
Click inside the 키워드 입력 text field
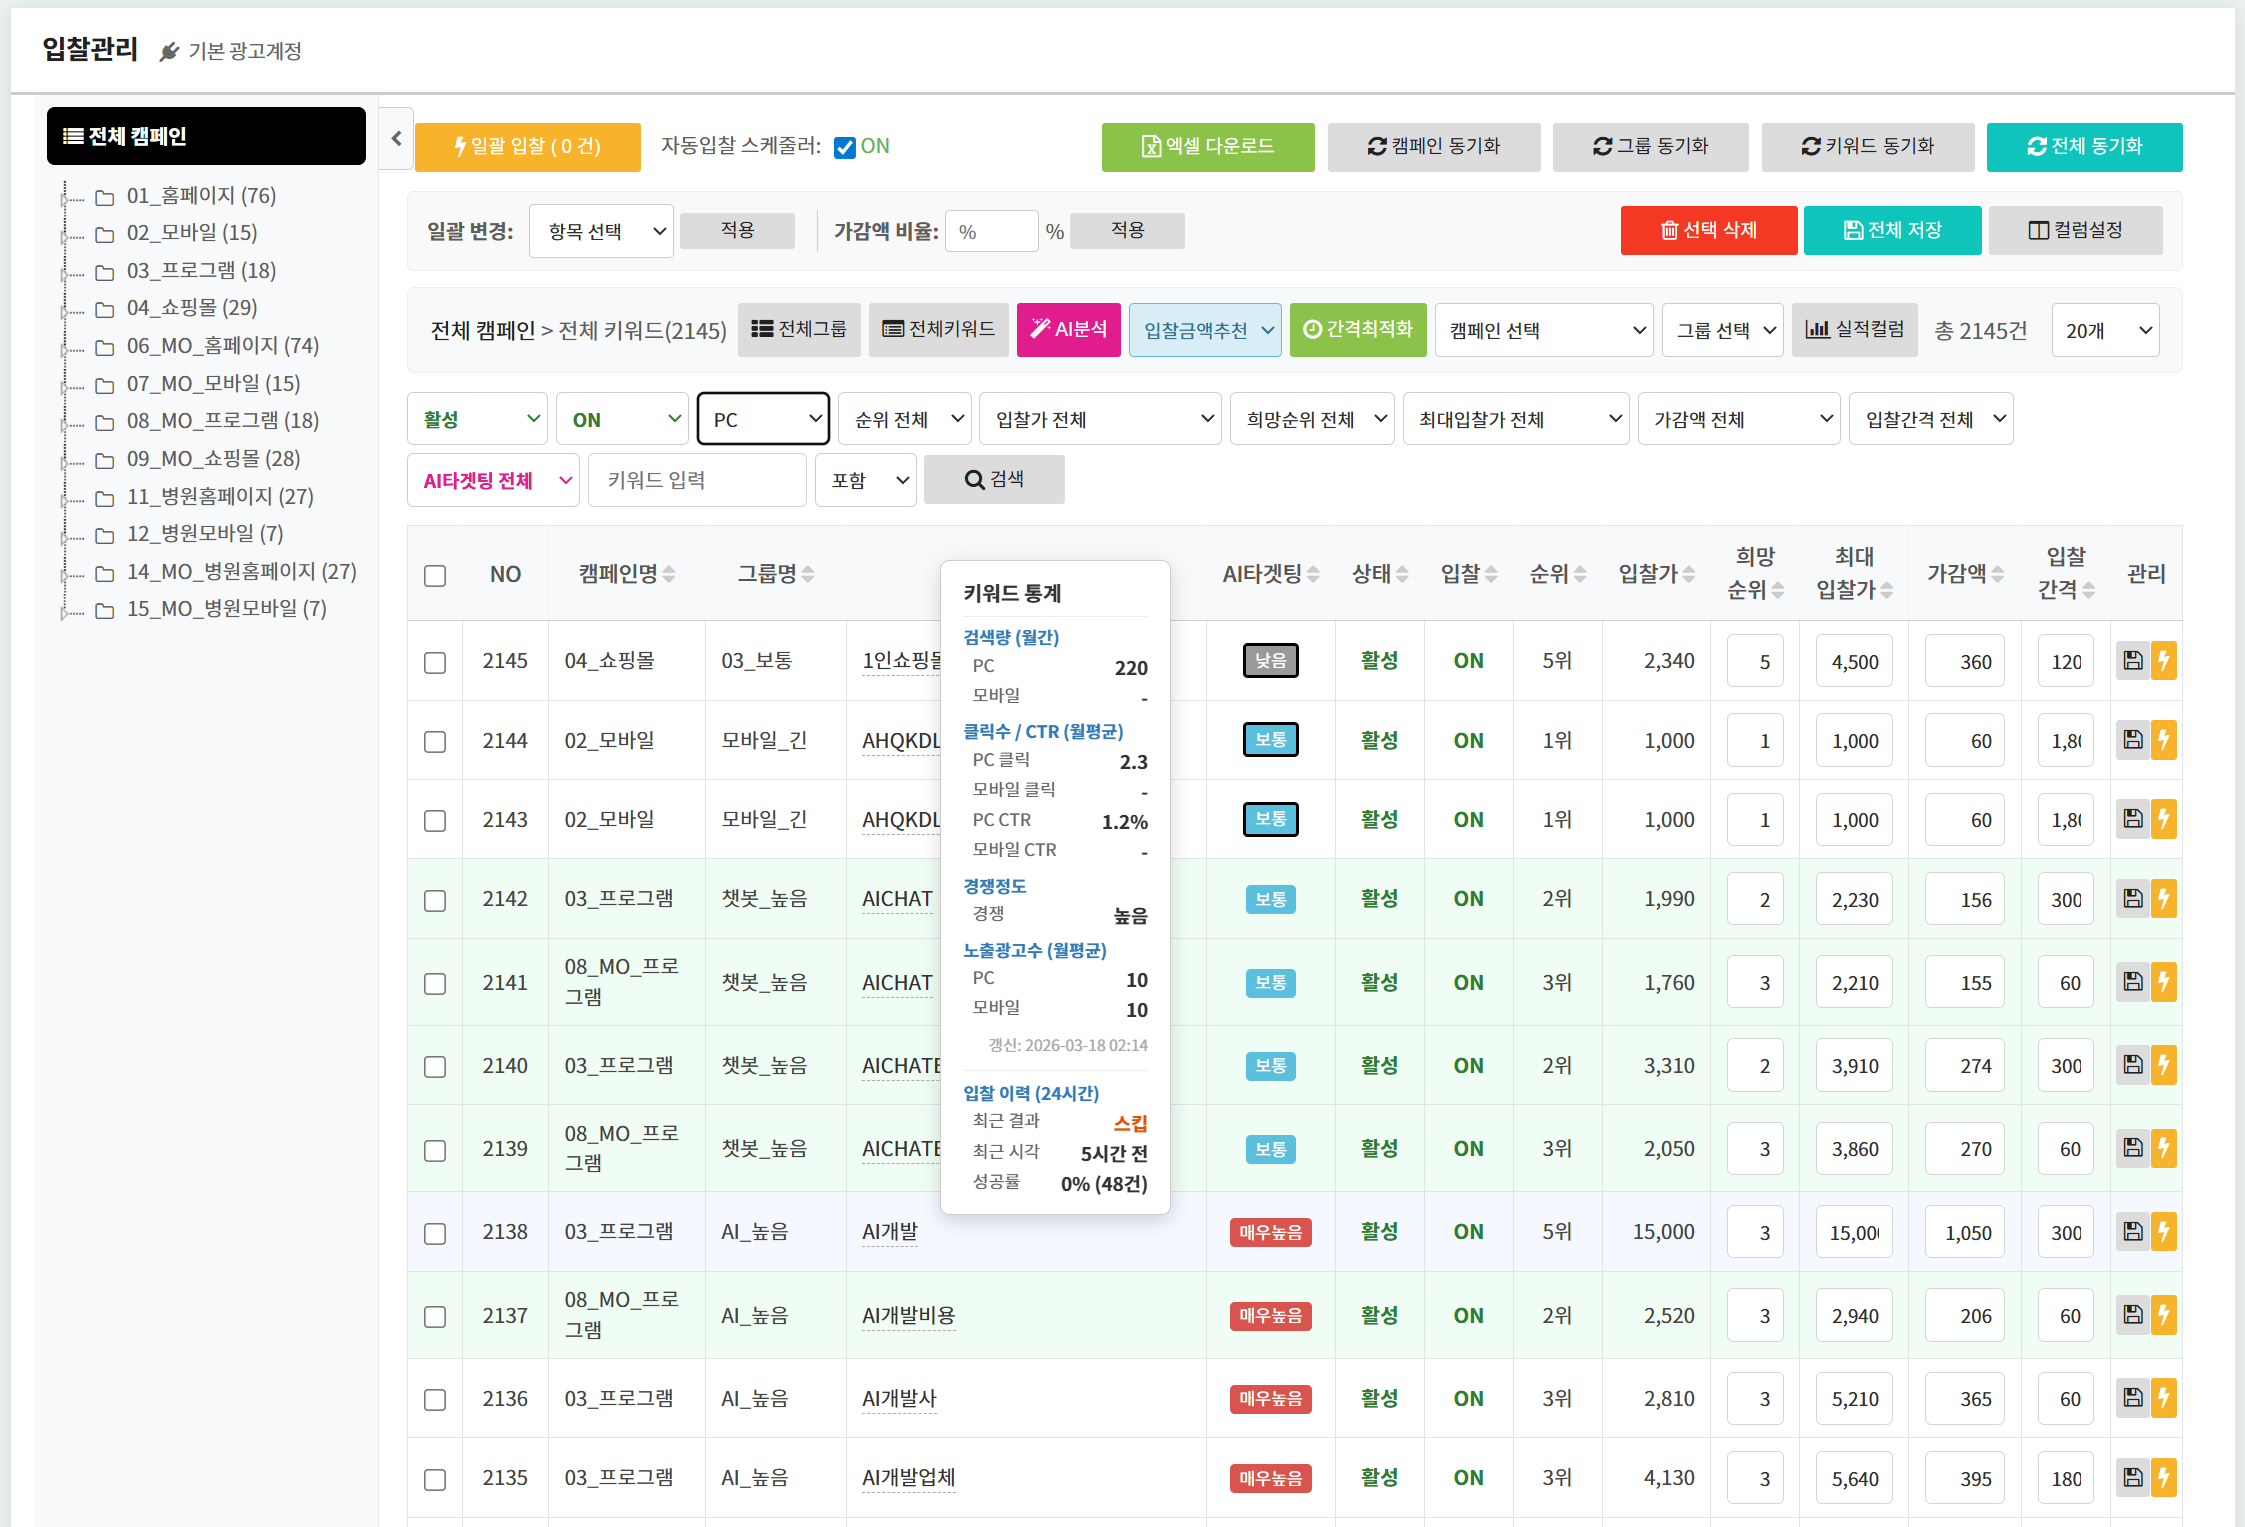pyautogui.click(x=697, y=479)
